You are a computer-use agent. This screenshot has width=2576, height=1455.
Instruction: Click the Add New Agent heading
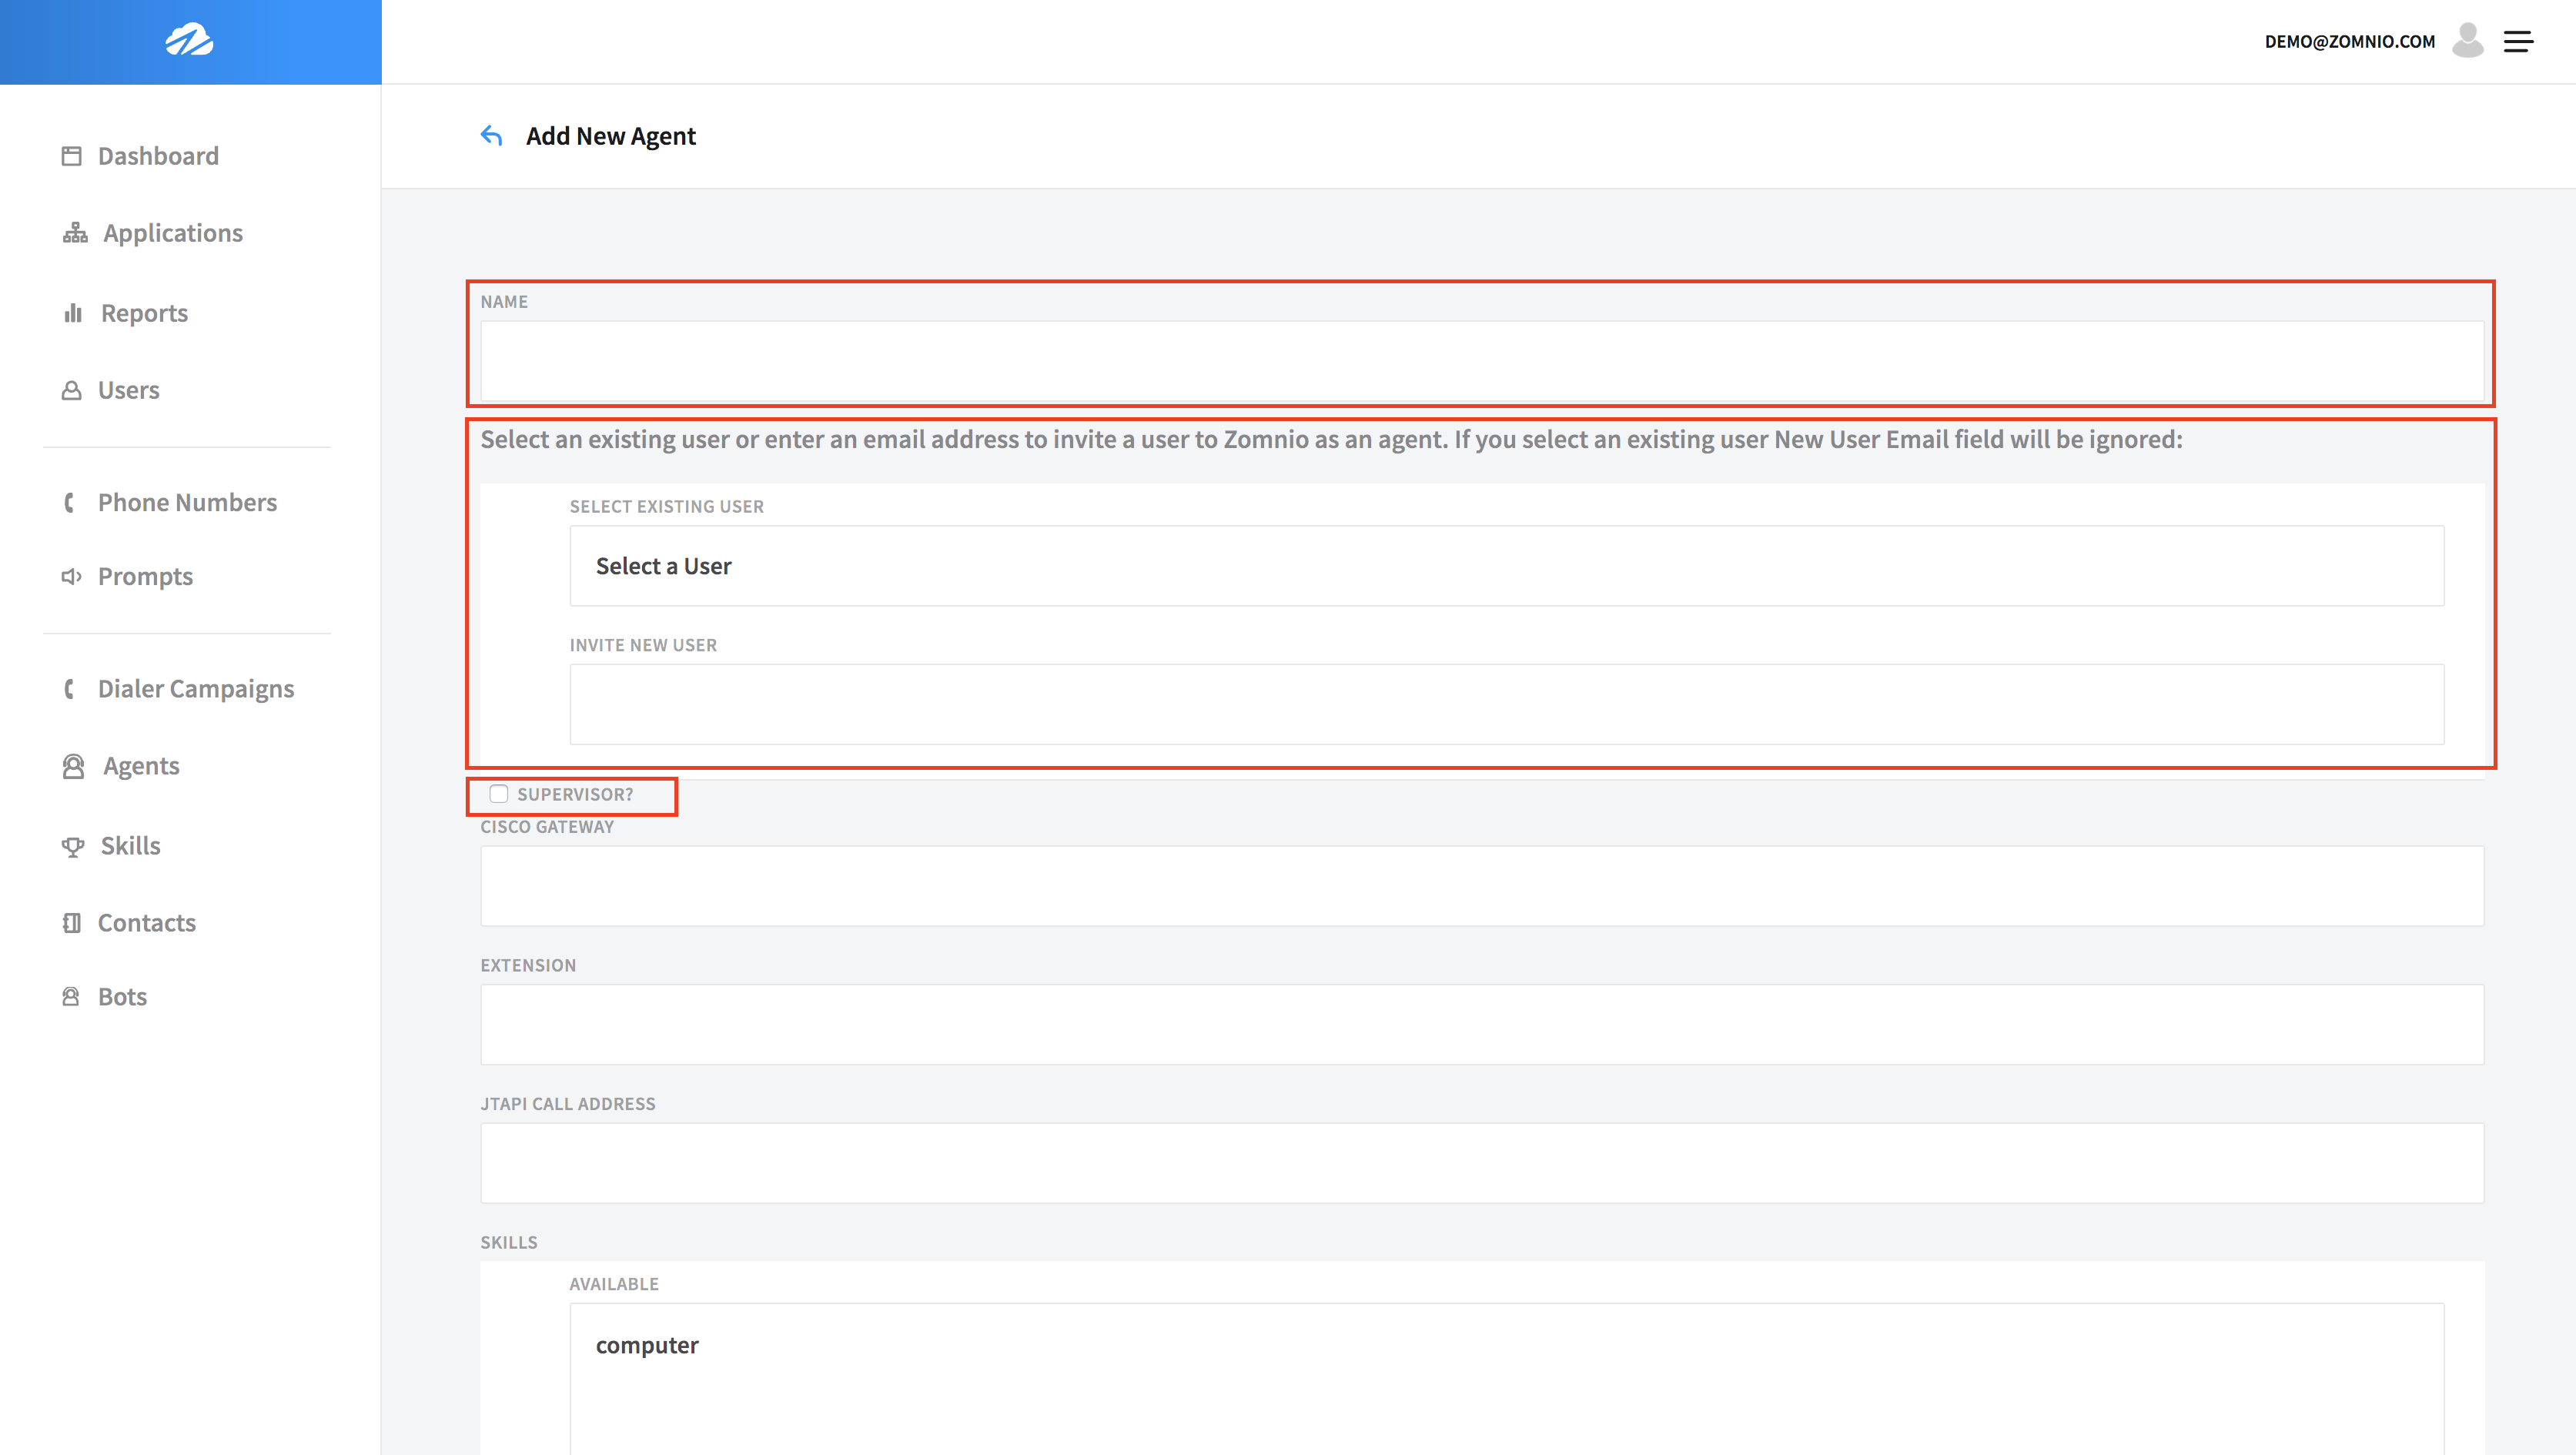(x=610, y=135)
